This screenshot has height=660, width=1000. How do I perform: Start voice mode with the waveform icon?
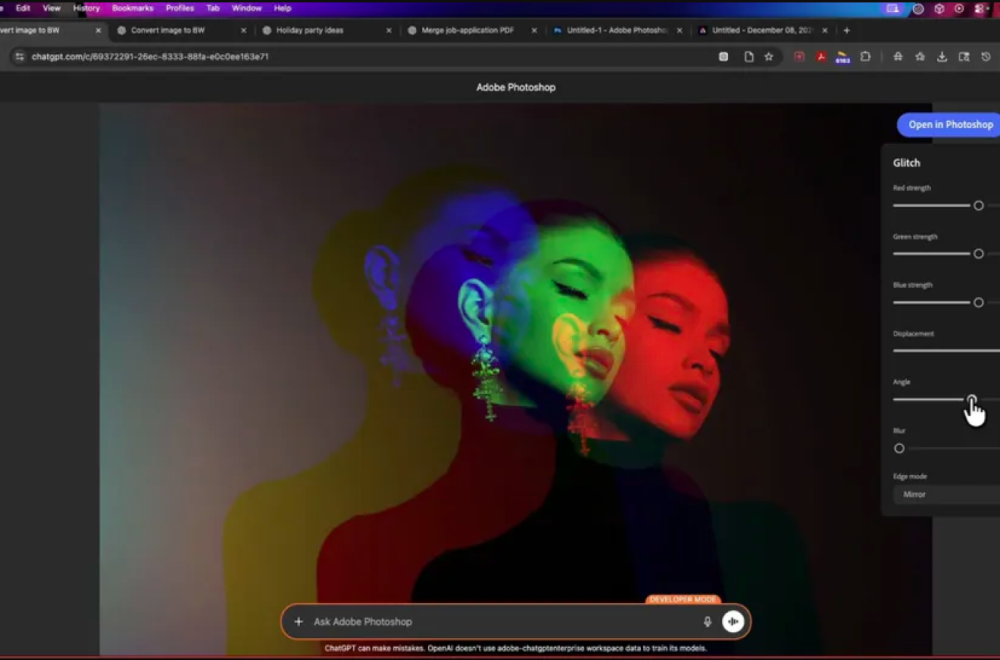click(733, 621)
